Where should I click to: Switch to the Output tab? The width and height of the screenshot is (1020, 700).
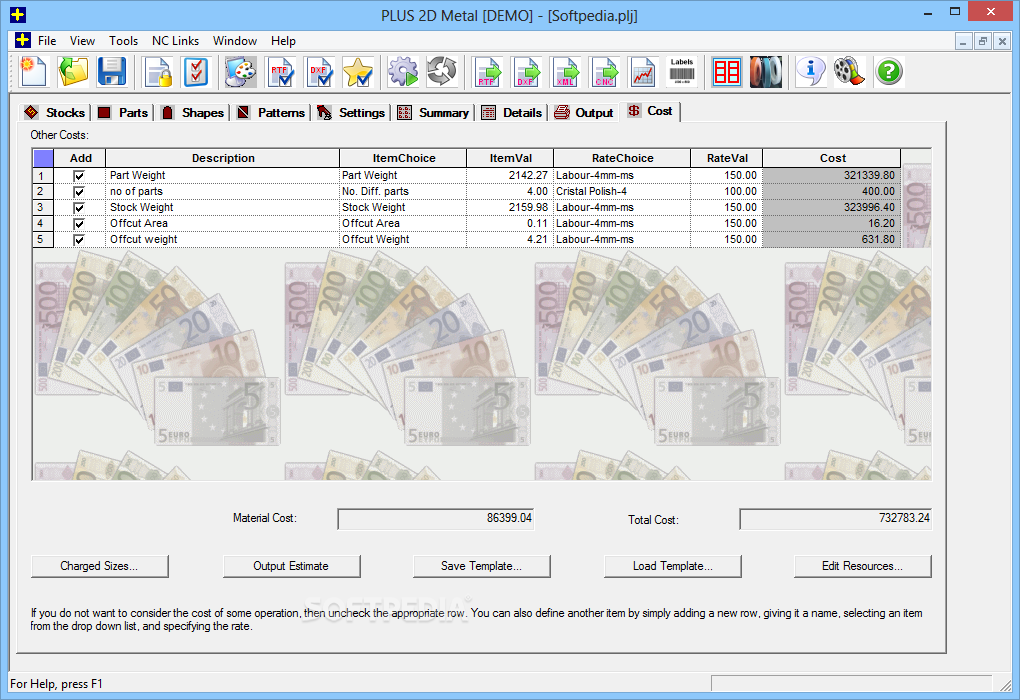(584, 113)
